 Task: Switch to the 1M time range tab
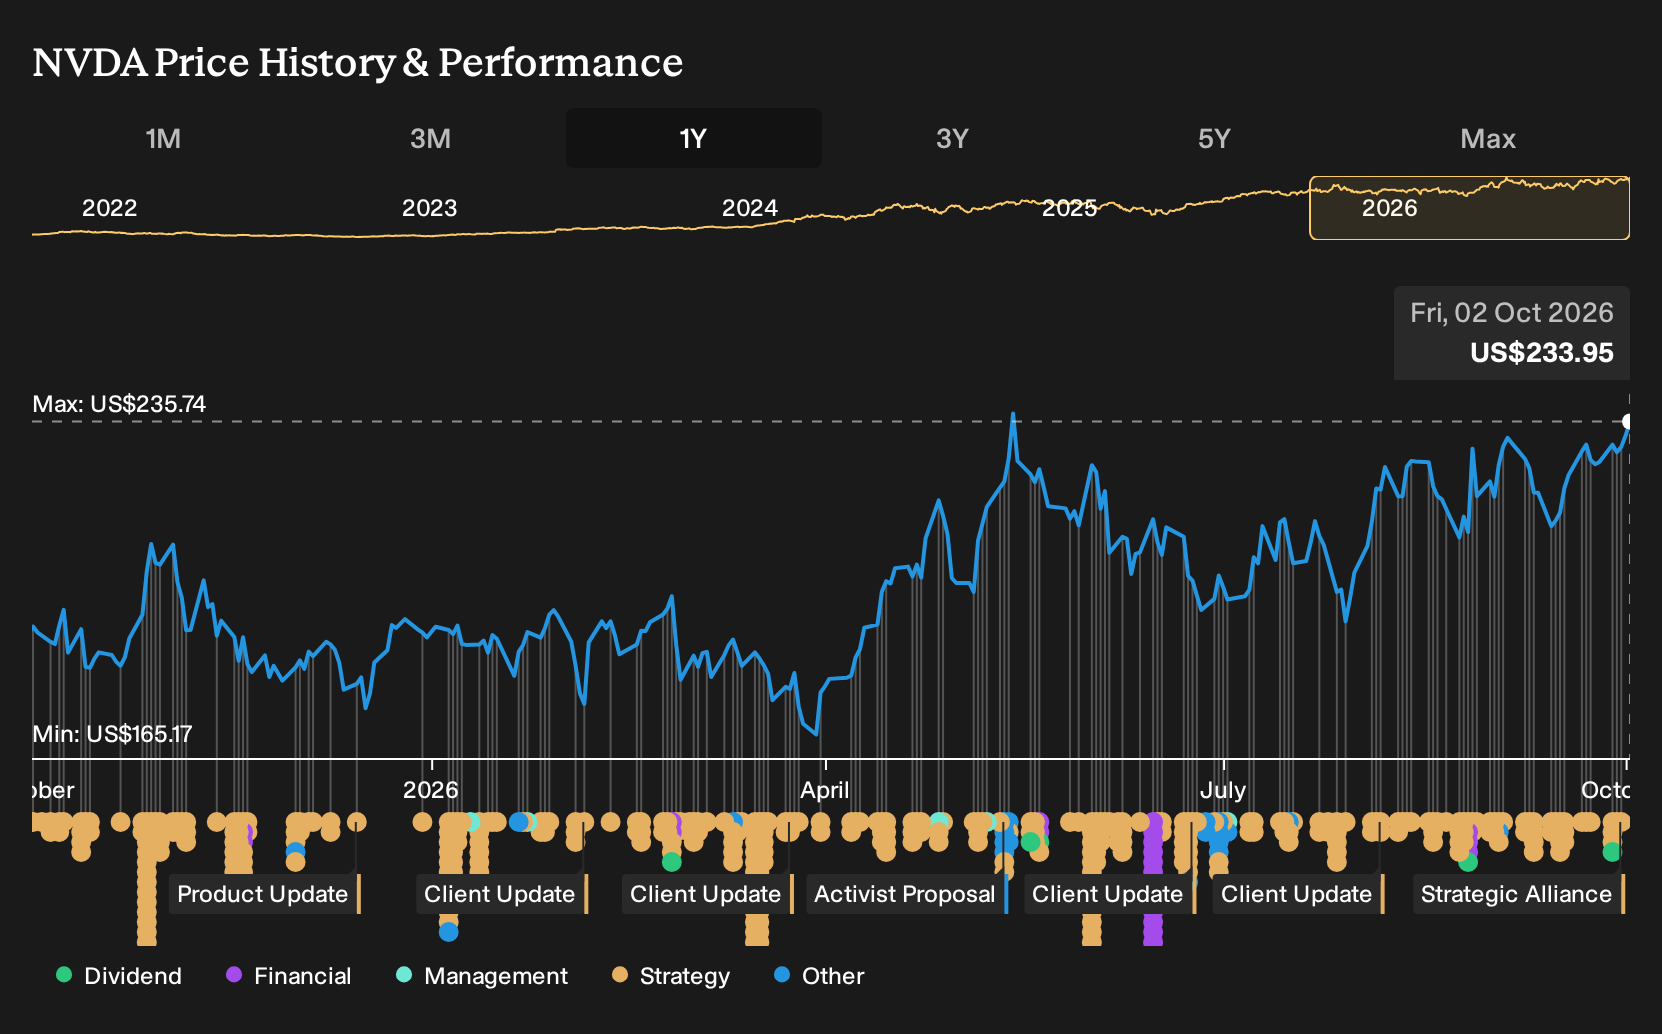click(163, 138)
